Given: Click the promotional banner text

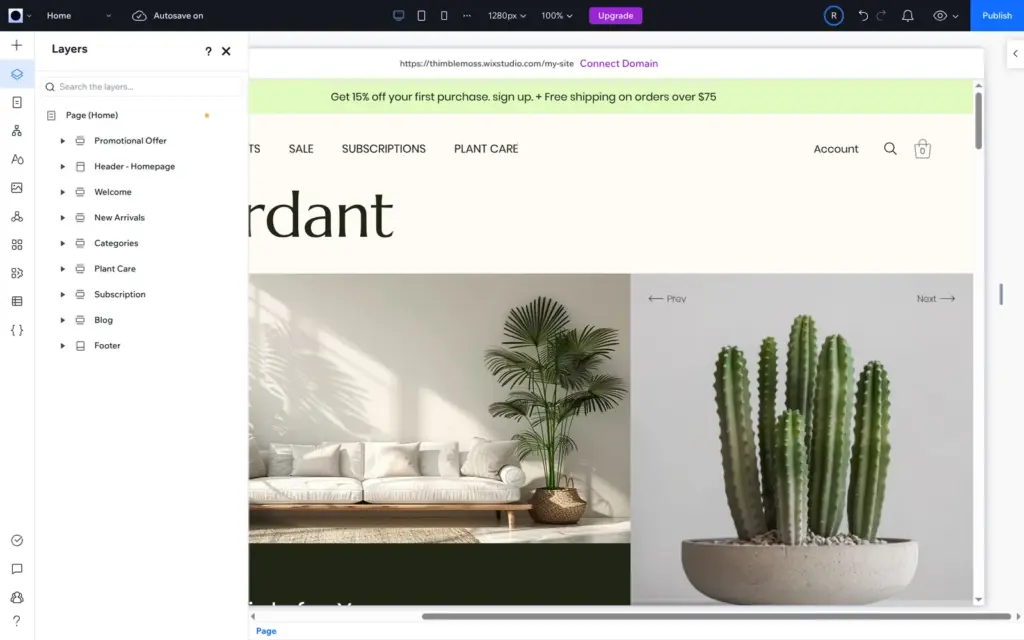Looking at the screenshot, I should click(x=523, y=97).
